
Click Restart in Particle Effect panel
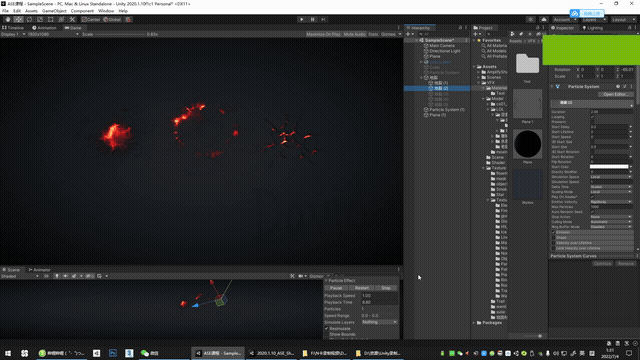tap(362, 288)
